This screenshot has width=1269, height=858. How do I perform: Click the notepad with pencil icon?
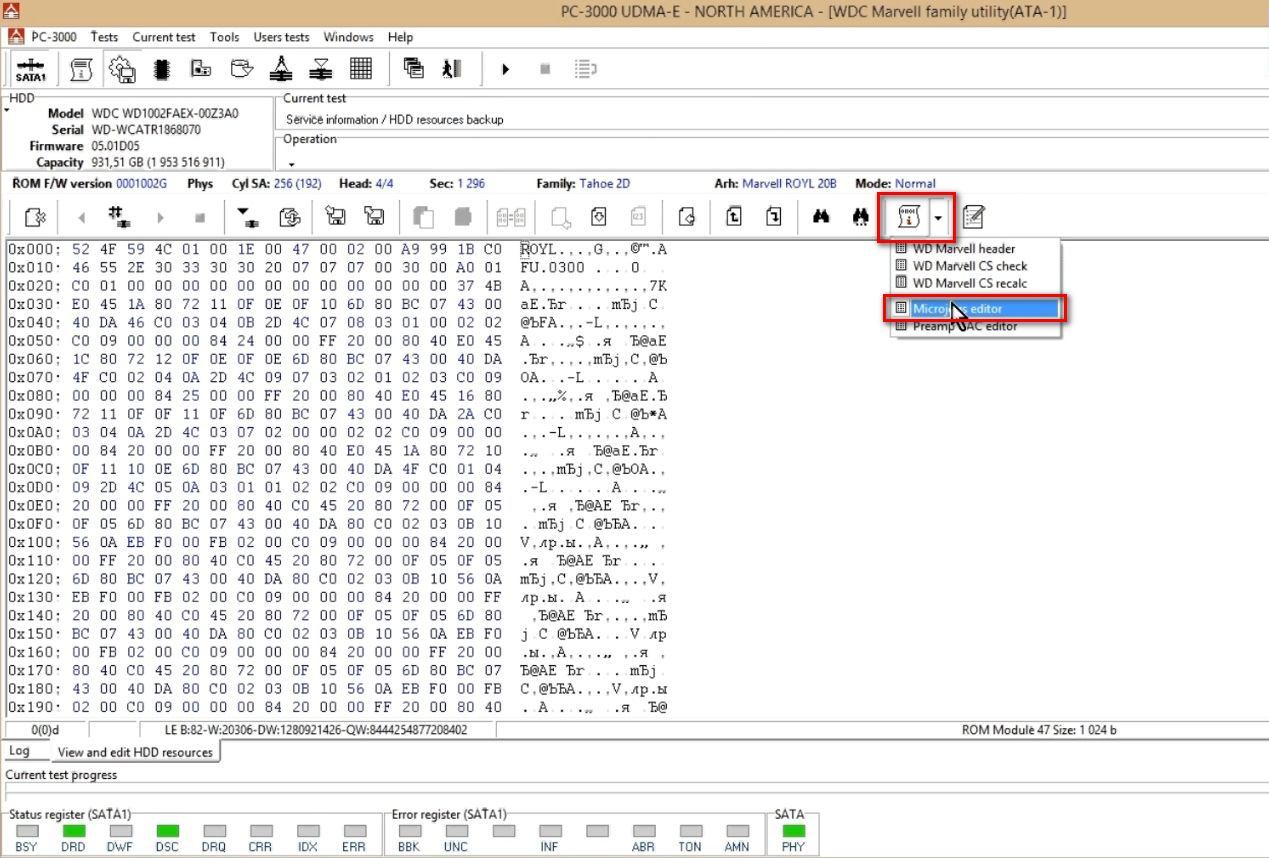973,216
